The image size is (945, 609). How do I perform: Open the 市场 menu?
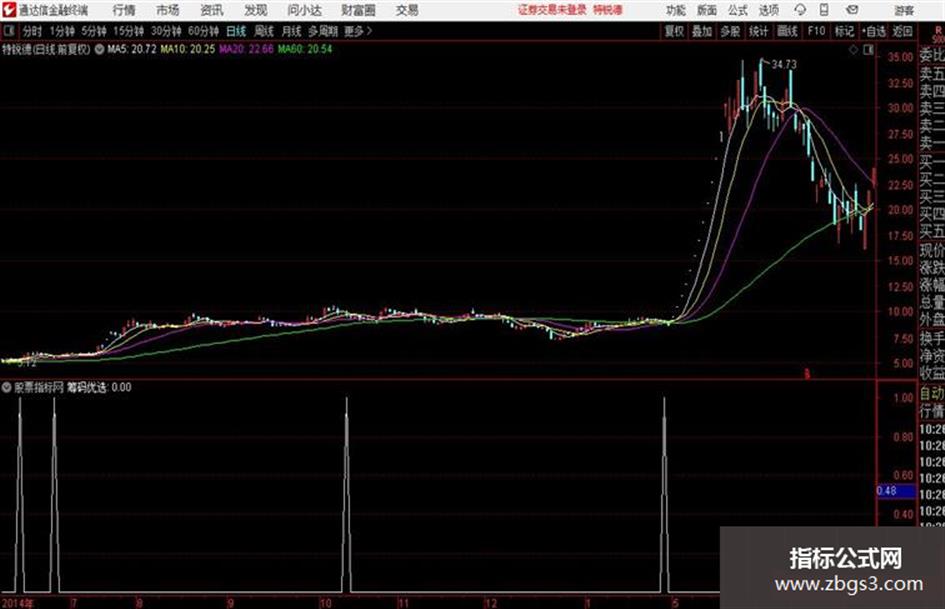pos(168,10)
